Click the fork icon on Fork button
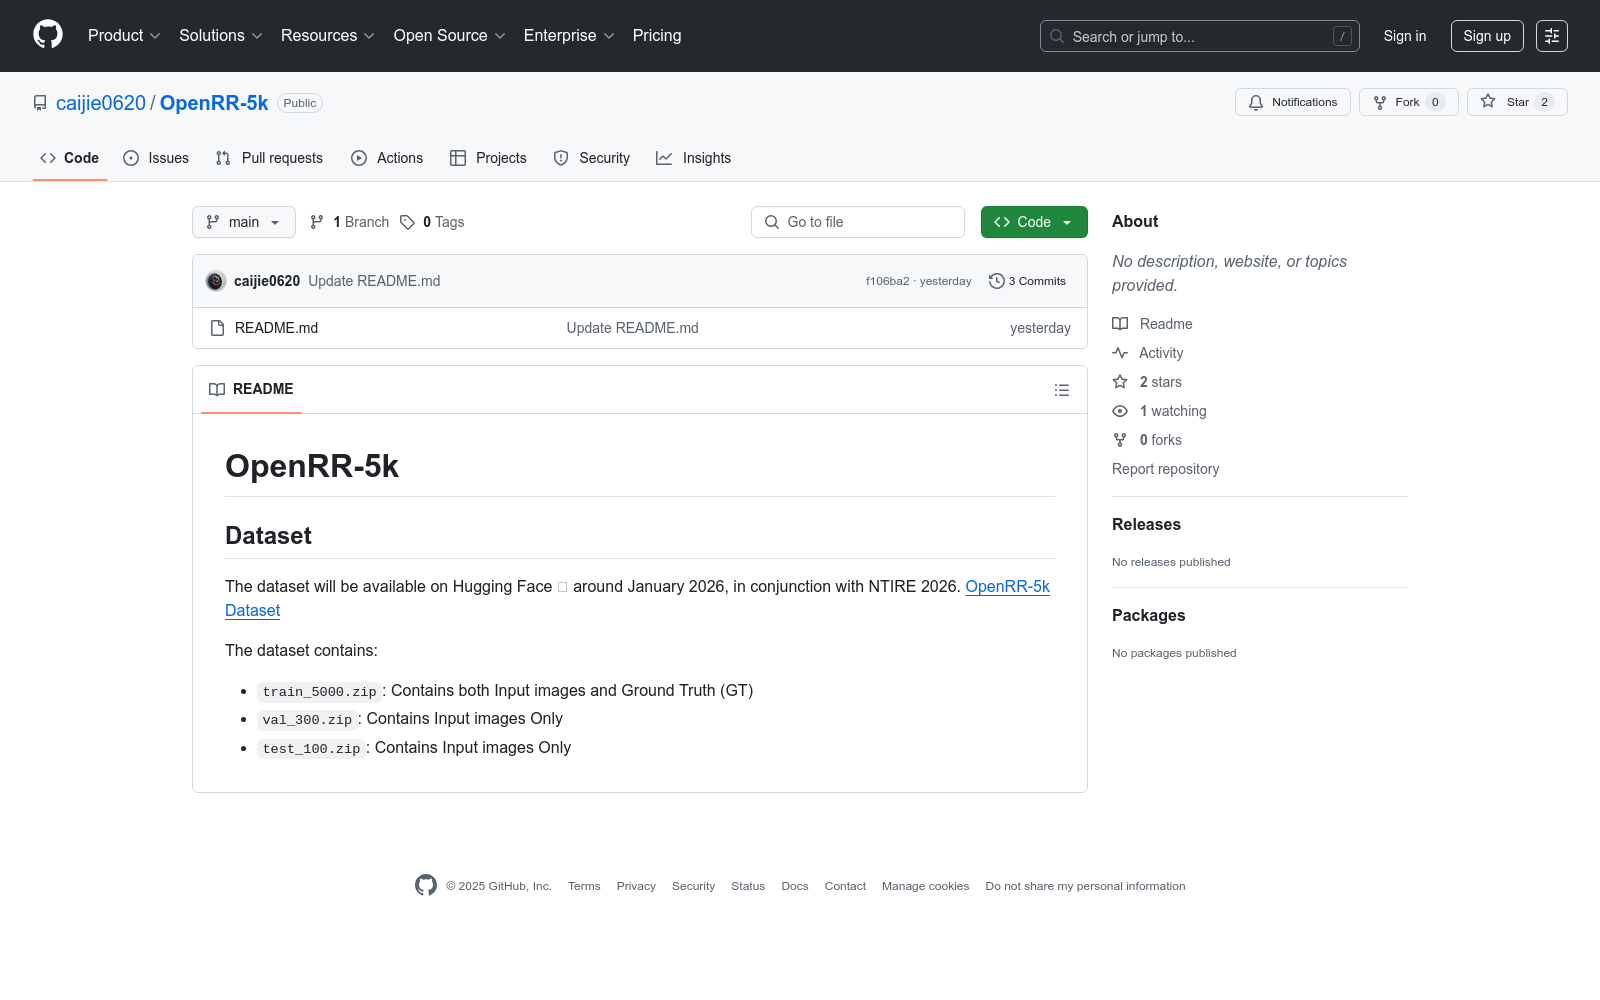Viewport: 1600px width, 1000px height. 1380,102
